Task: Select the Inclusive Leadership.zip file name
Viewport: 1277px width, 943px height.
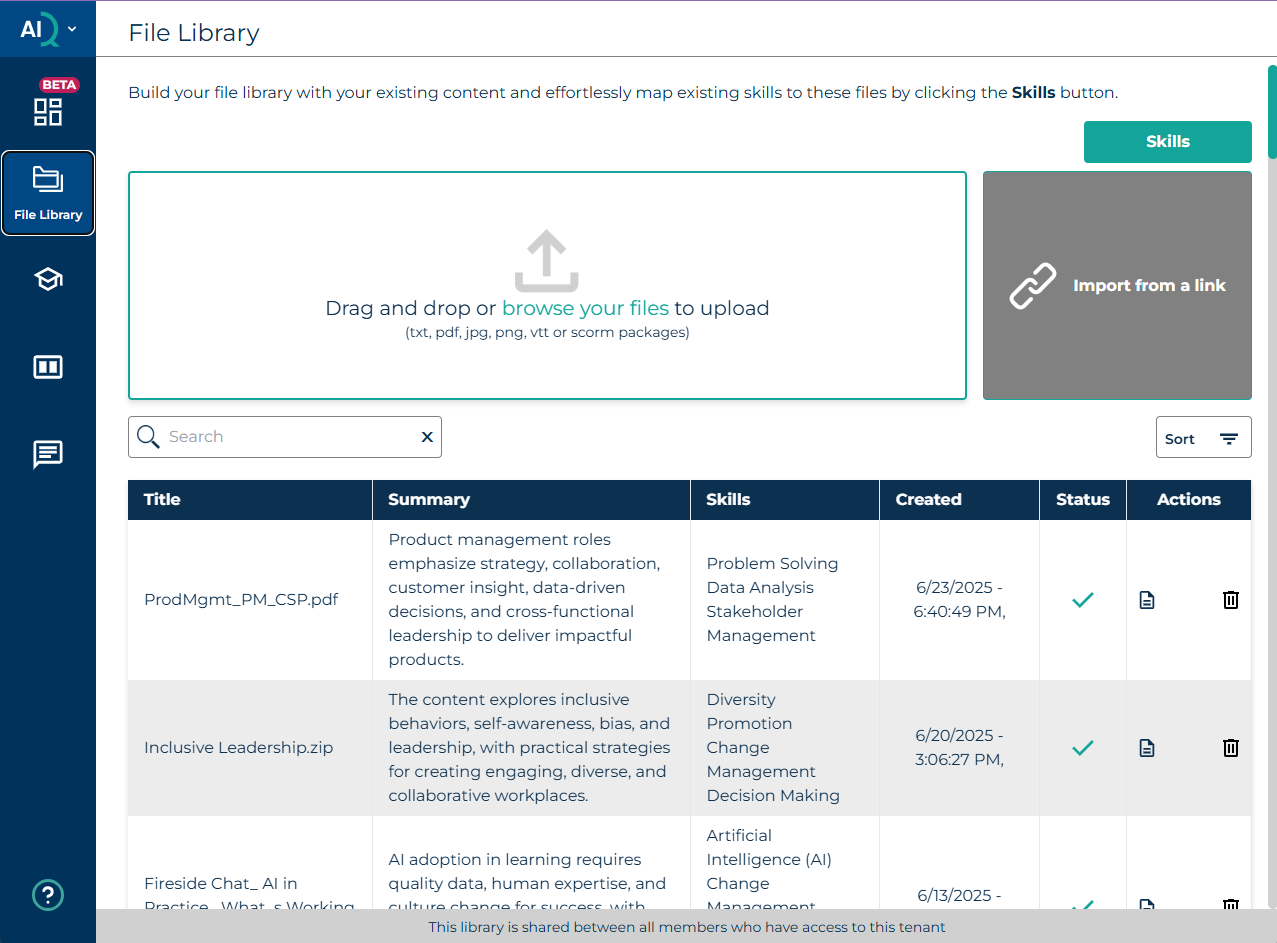Action: [239, 748]
